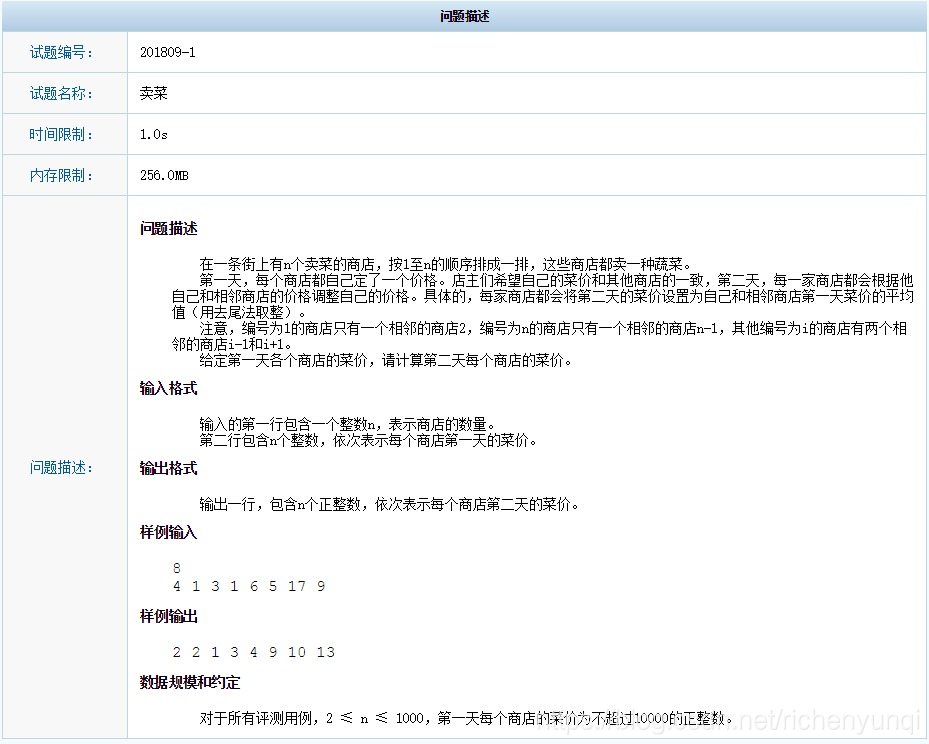Click the line '第二行包含n个整数'
The width and height of the screenshot is (929, 744).
click(x=369, y=440)
